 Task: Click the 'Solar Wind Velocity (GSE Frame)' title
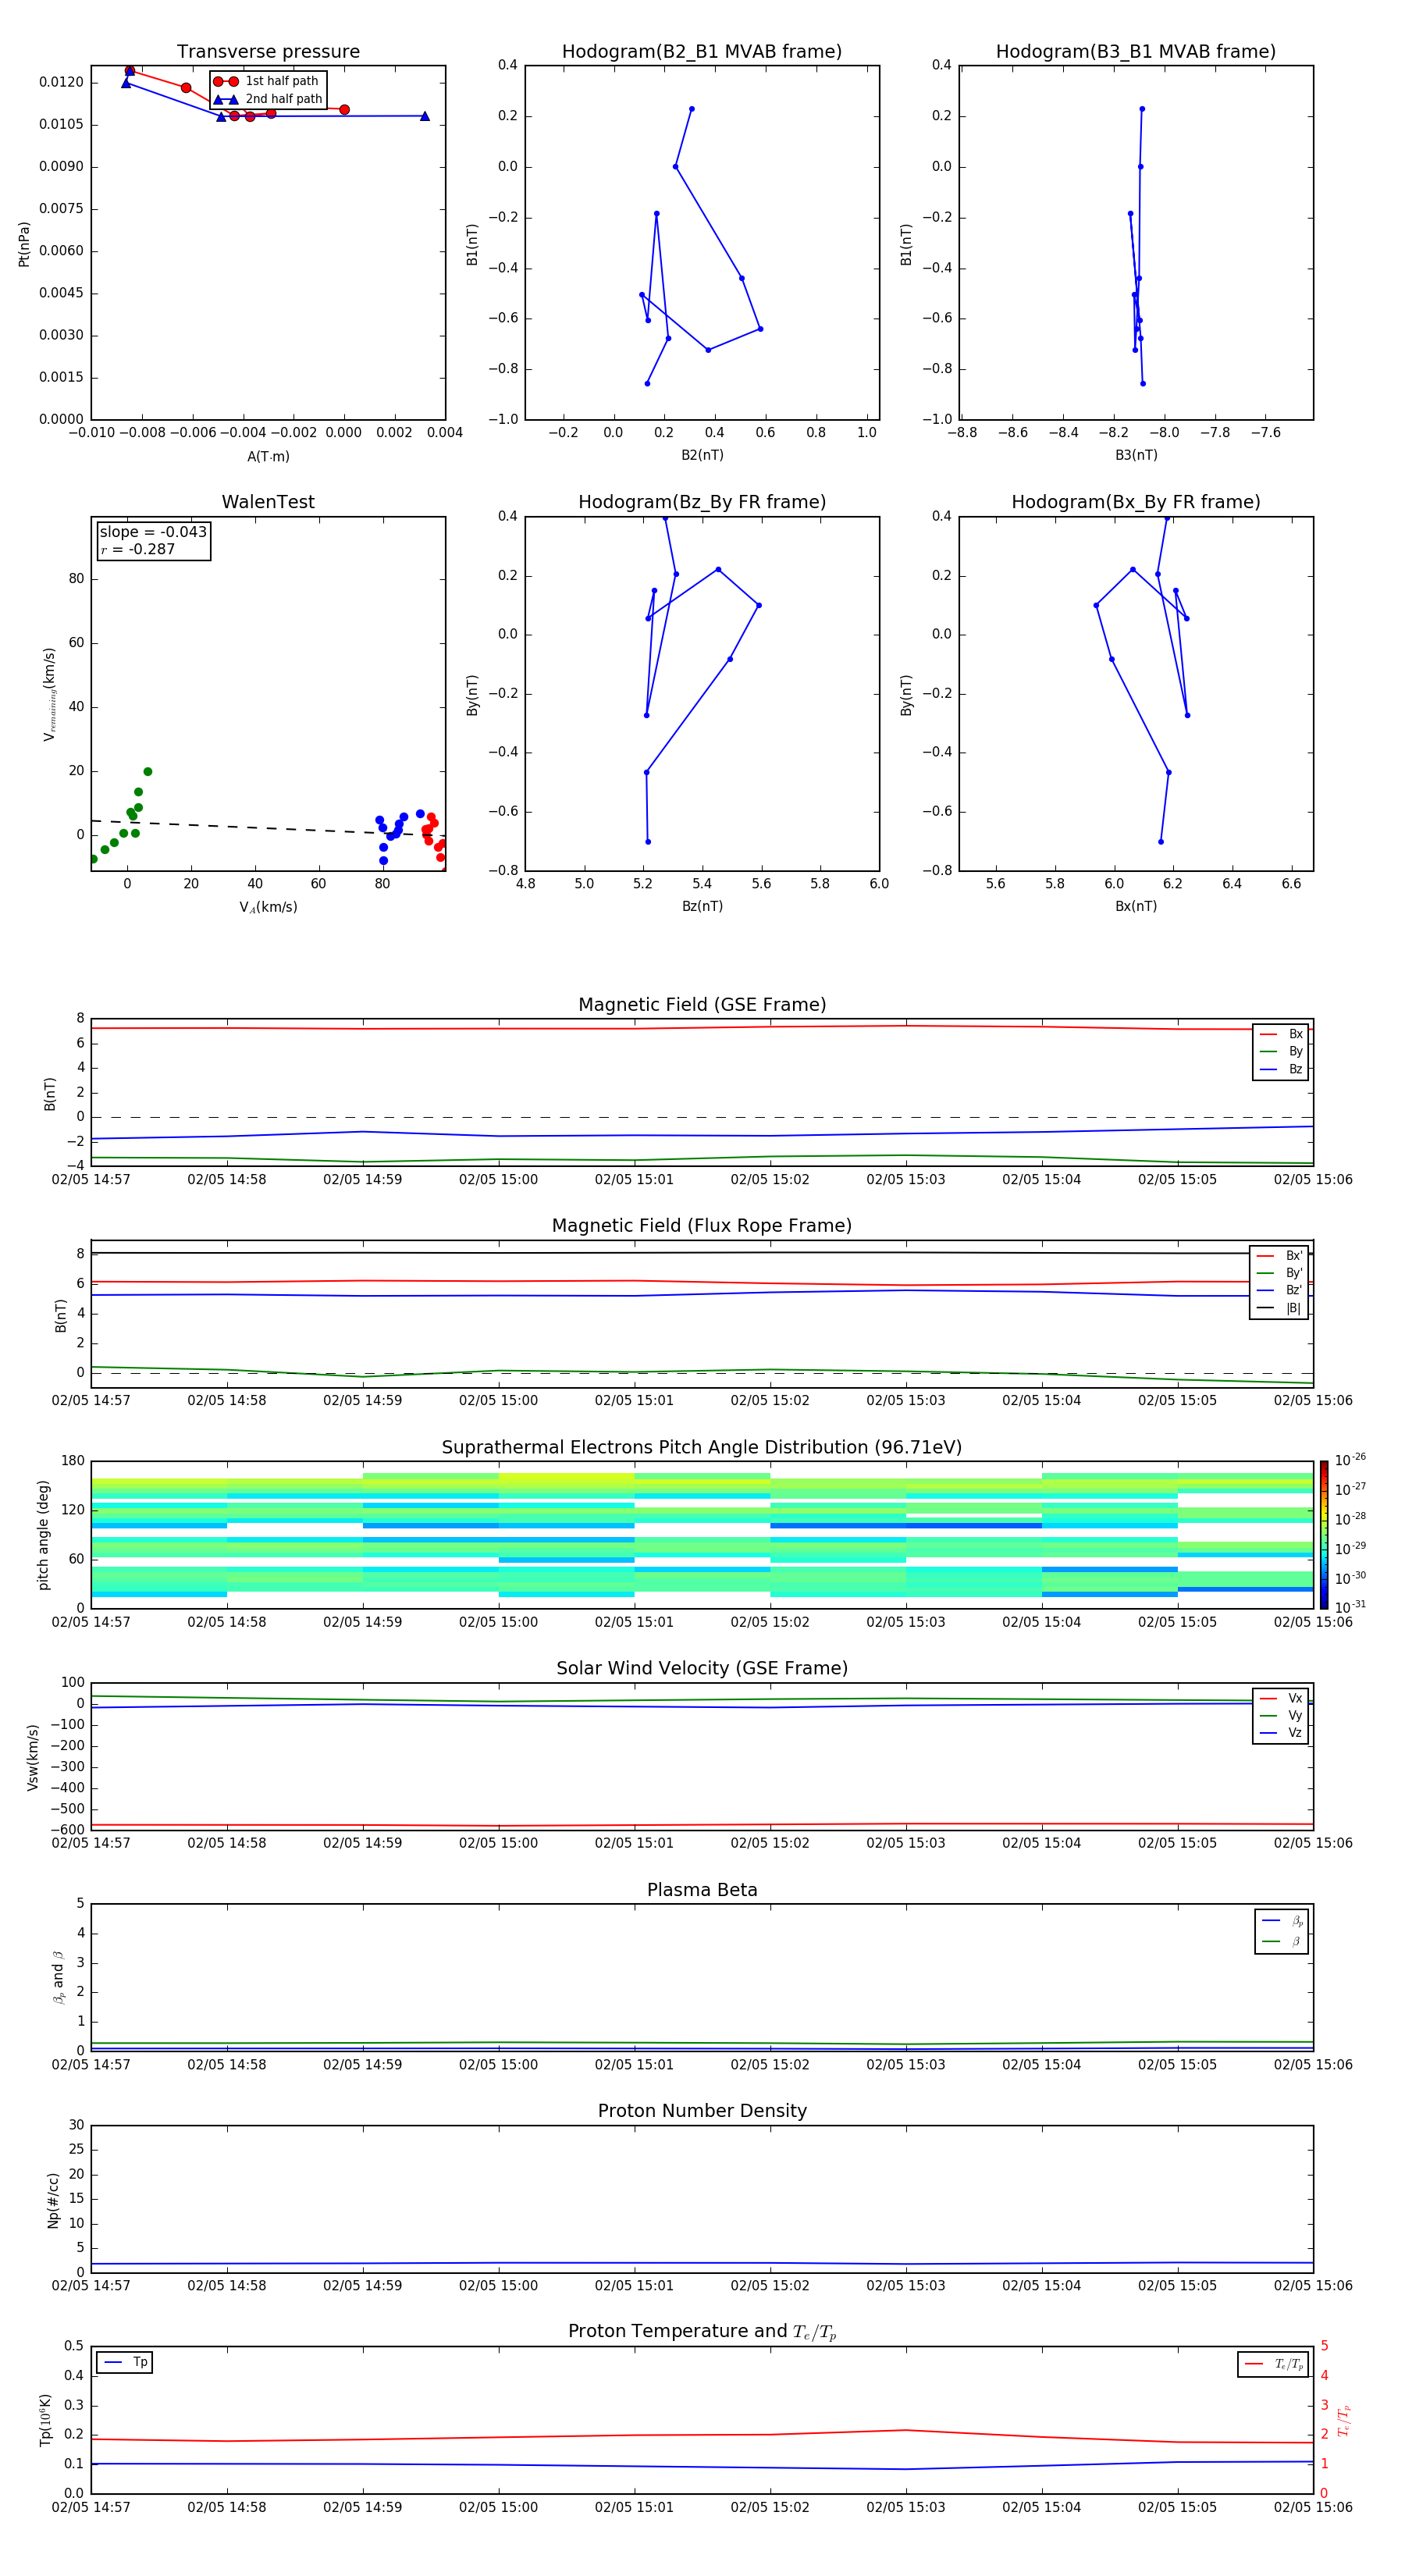coord(702,1668)
